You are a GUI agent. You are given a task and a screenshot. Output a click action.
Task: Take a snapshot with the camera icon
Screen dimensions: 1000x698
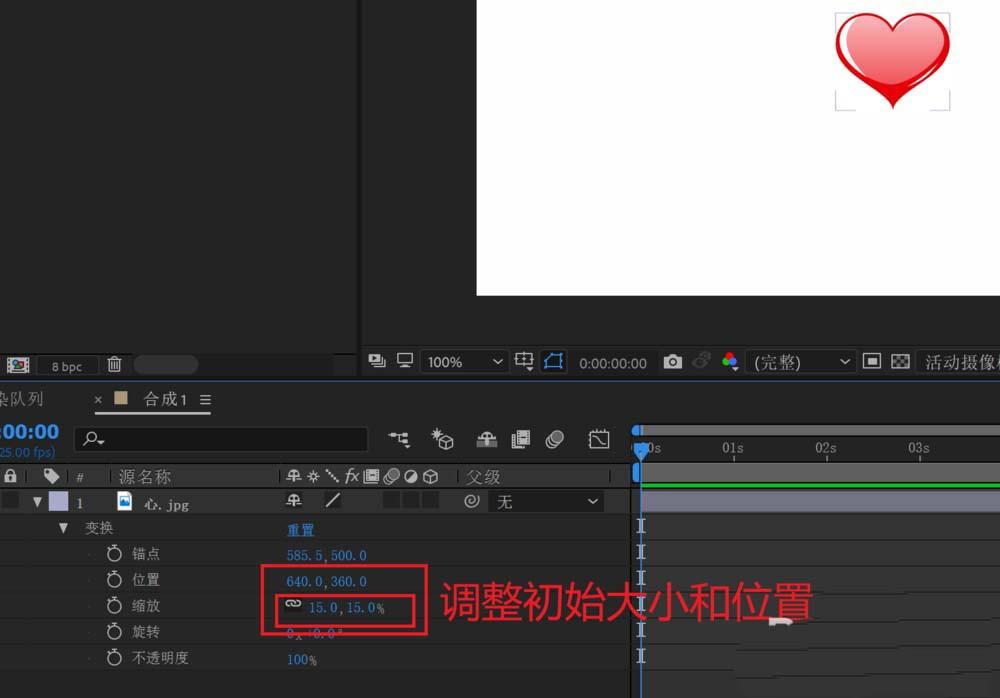pos(673,363)
